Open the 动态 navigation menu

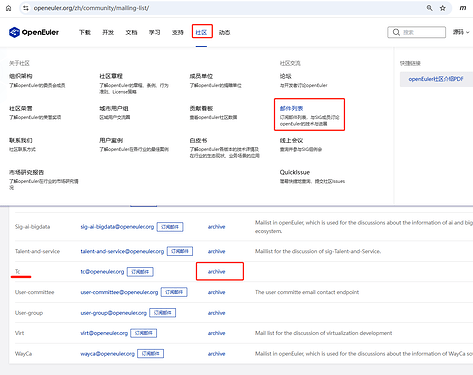tap(224, 32)
